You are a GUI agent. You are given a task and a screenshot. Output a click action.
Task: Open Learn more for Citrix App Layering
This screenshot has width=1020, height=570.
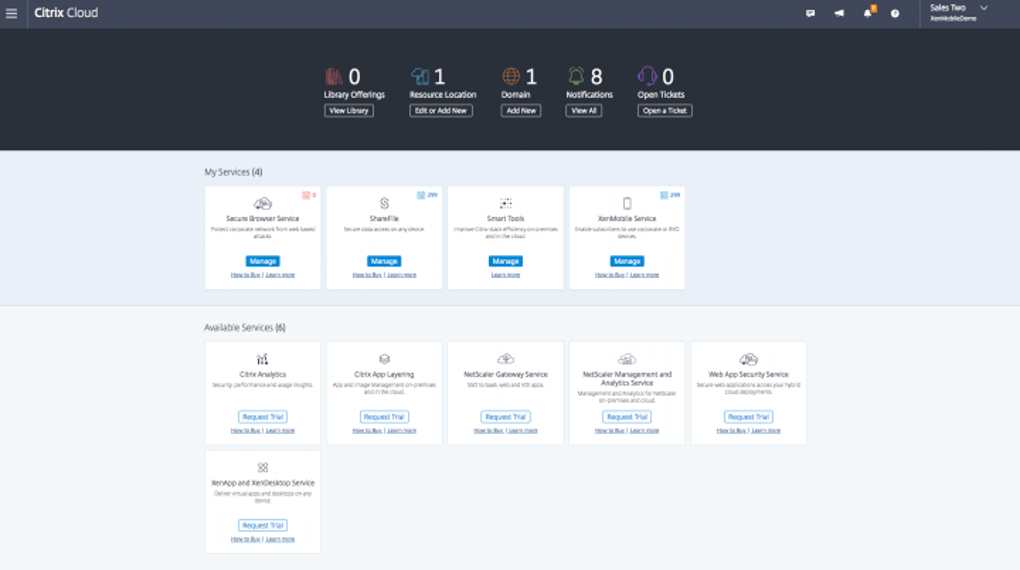pyautogui.click(x=402, y=431)
